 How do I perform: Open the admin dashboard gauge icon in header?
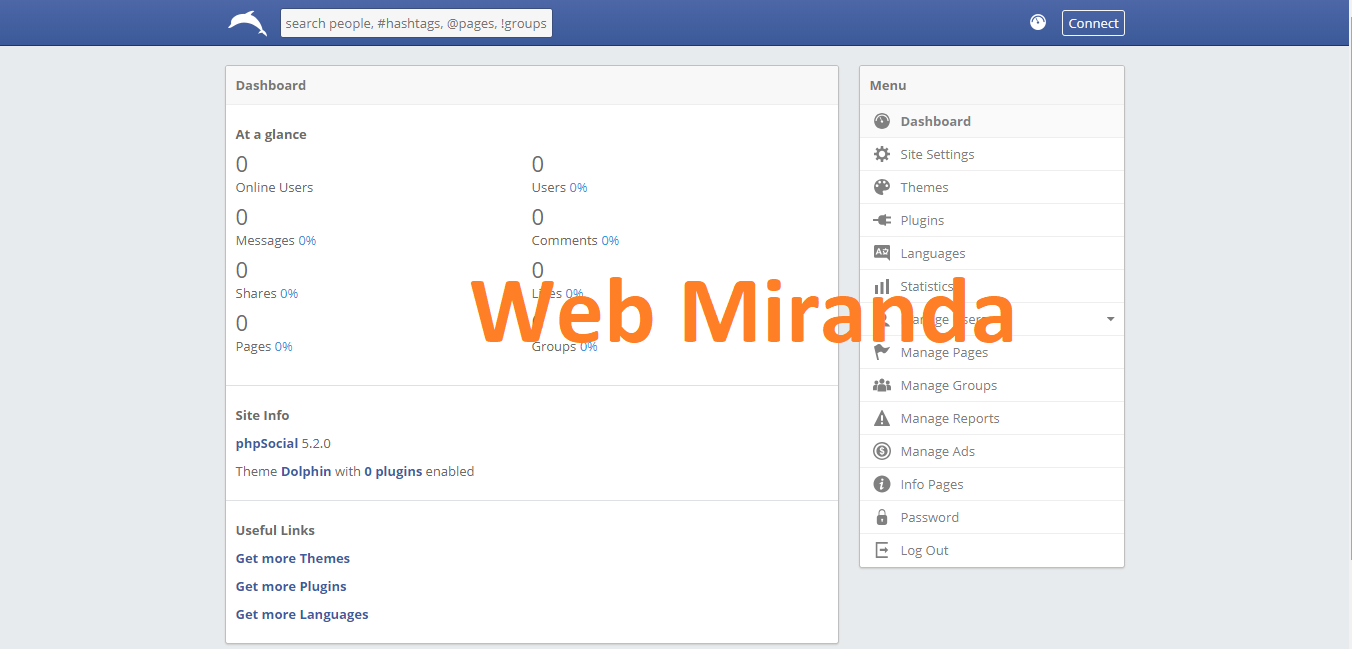(x=1038, y=22)
